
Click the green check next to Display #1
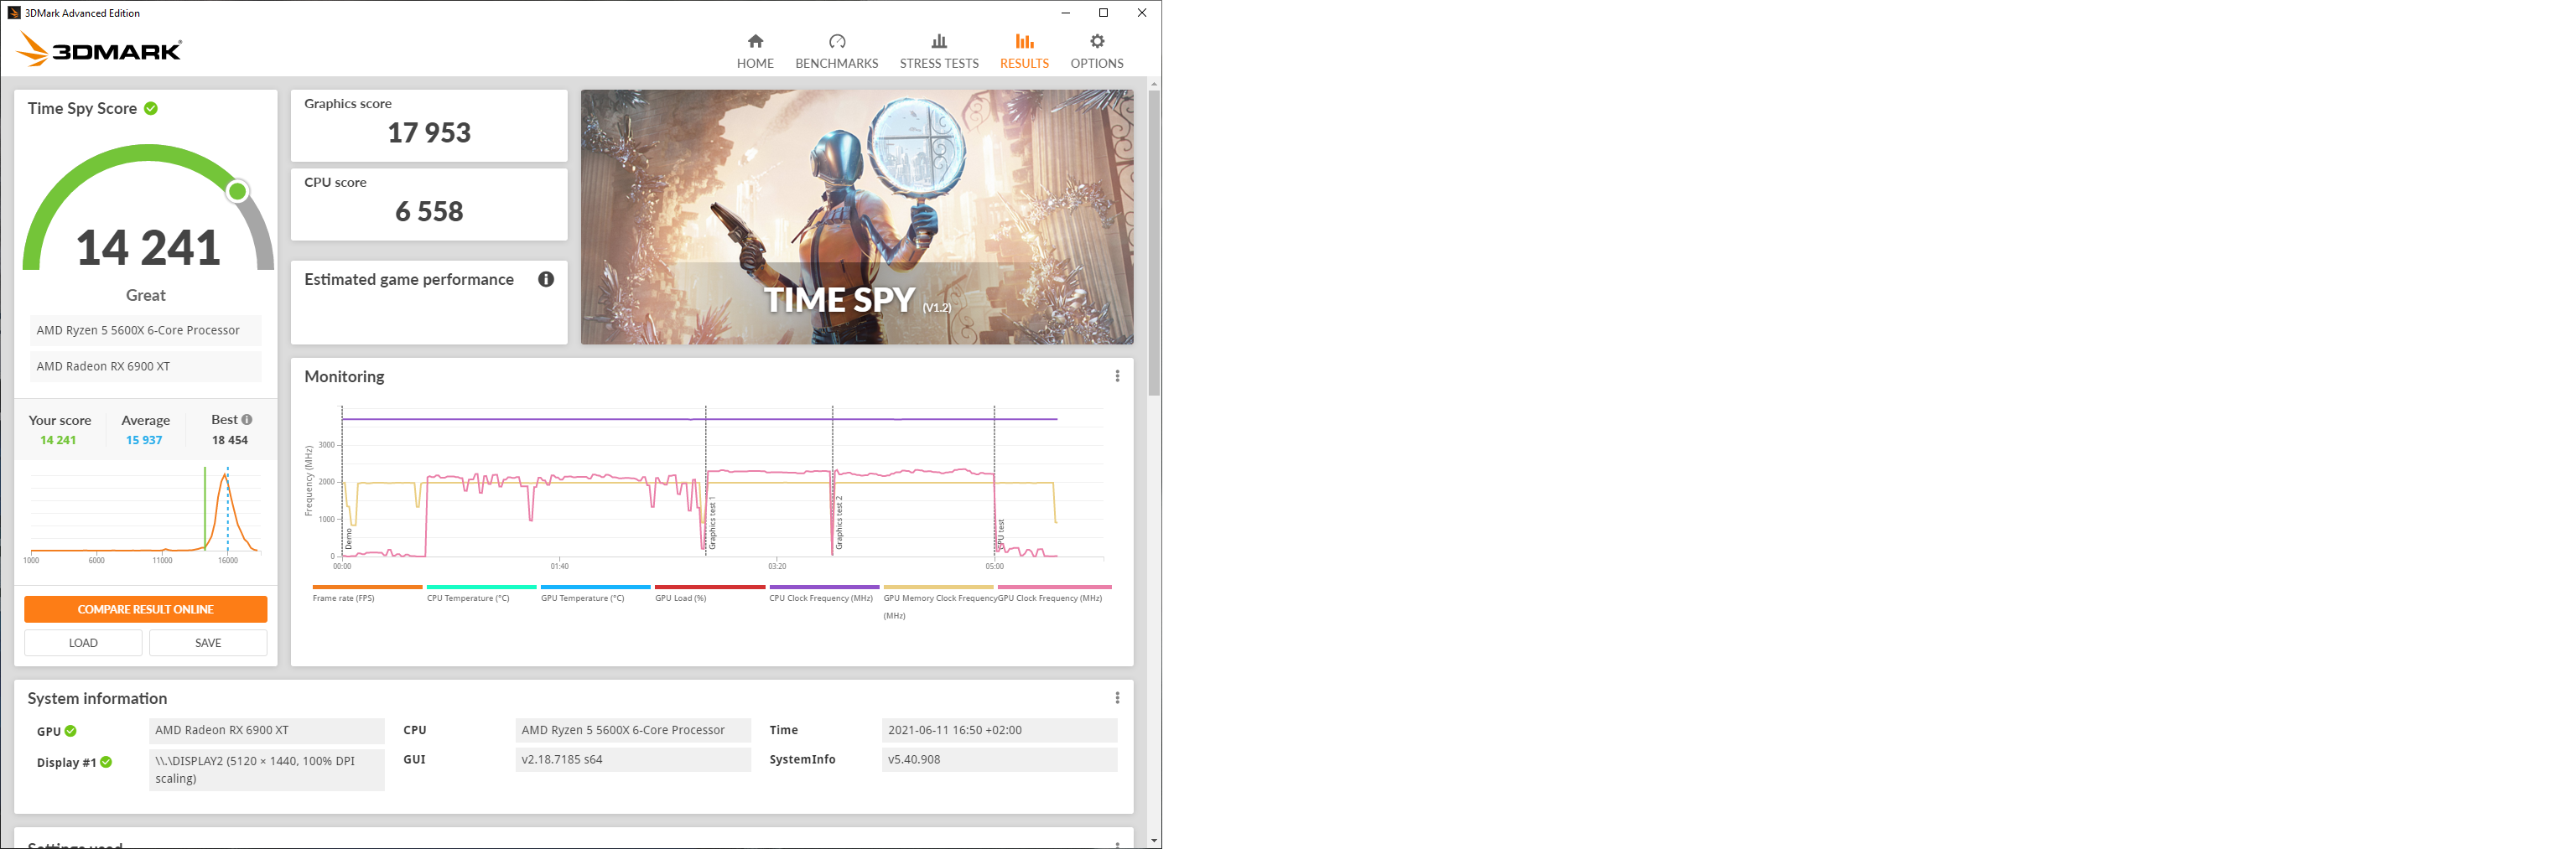pos(106,762)
